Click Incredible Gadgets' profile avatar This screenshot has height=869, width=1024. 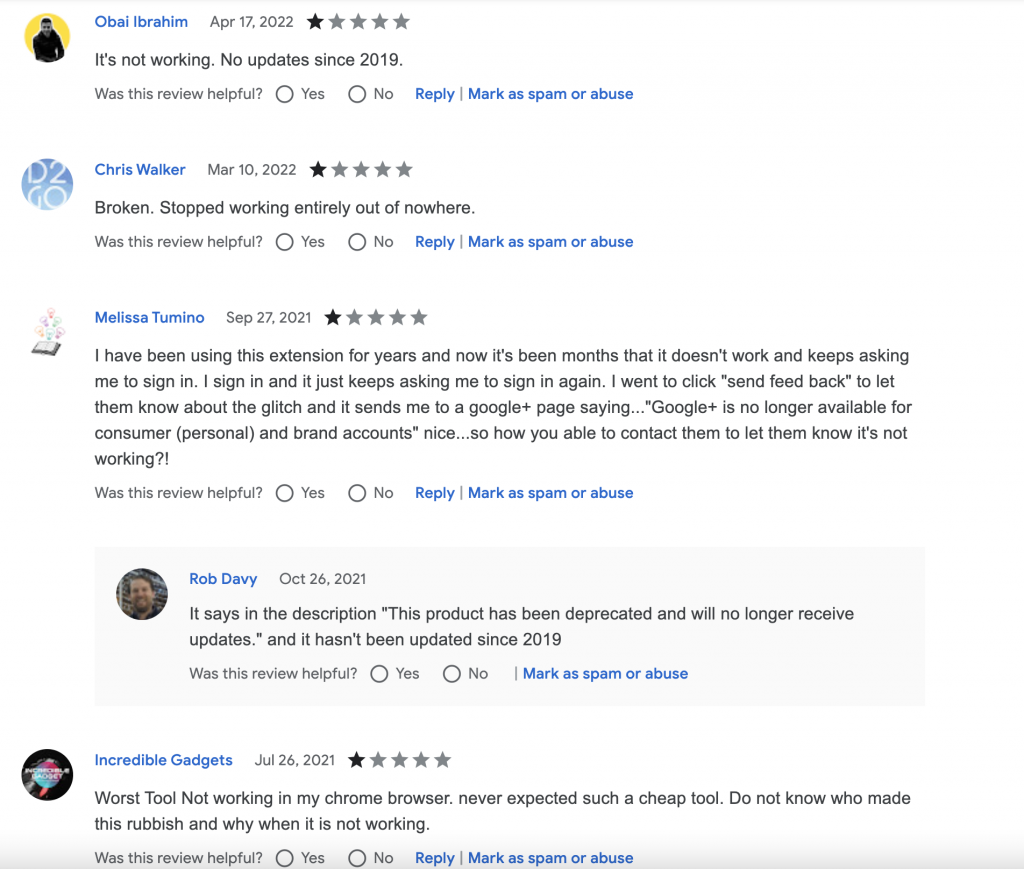tap(46, 775)
